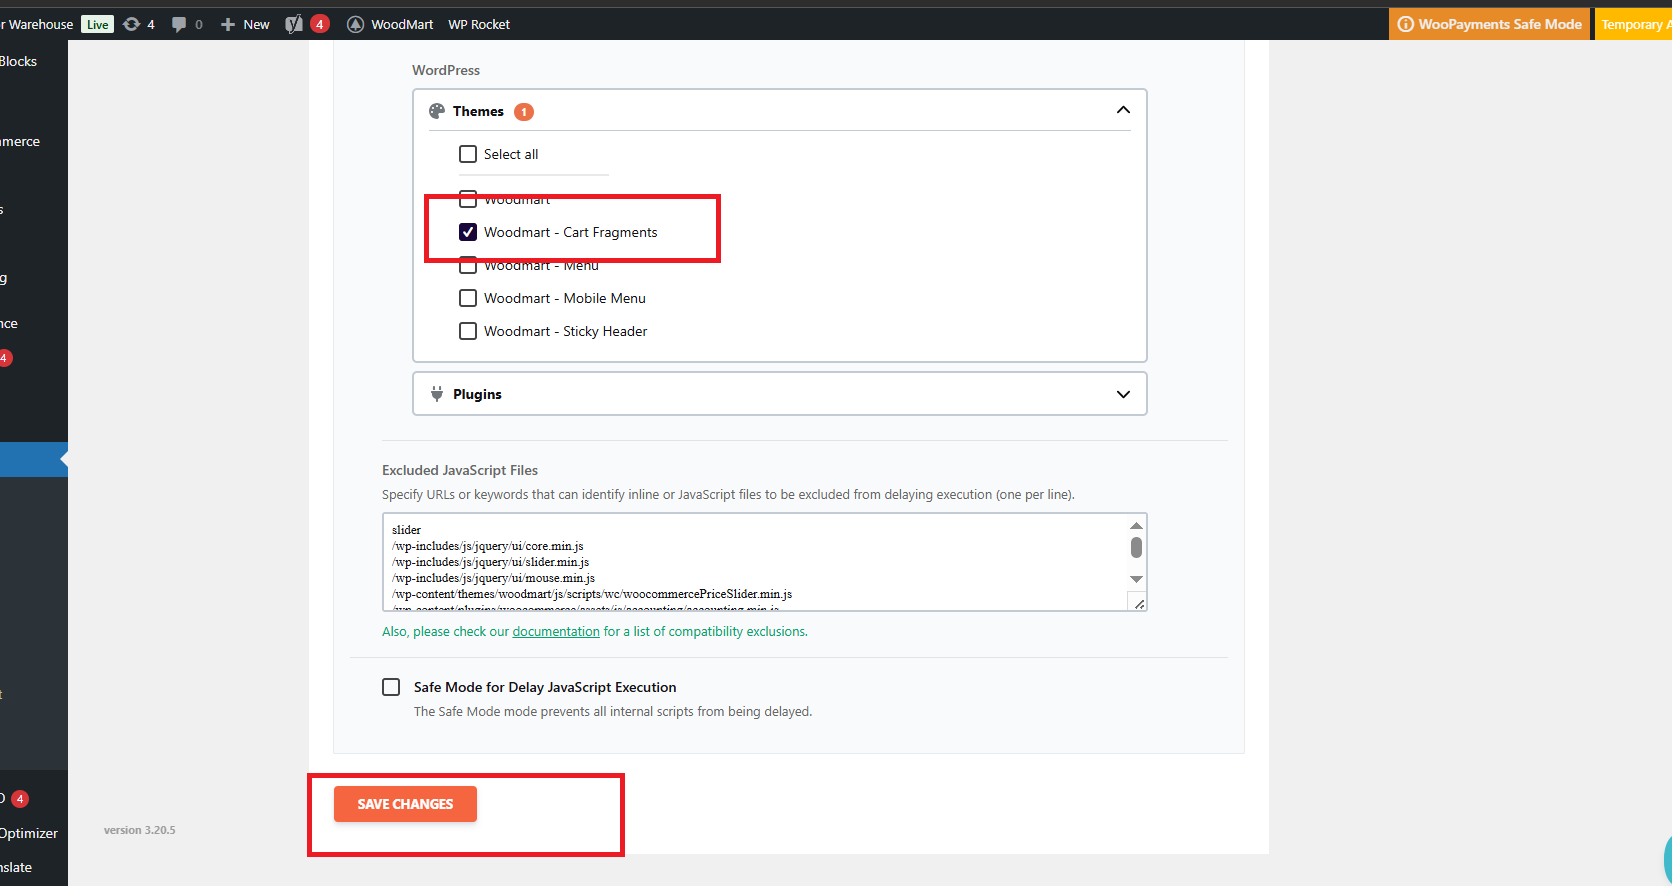Click the woocommercePriceSlider.min.js line
The width and height of the screenshot is (1672, 886).
click(592, 594)
